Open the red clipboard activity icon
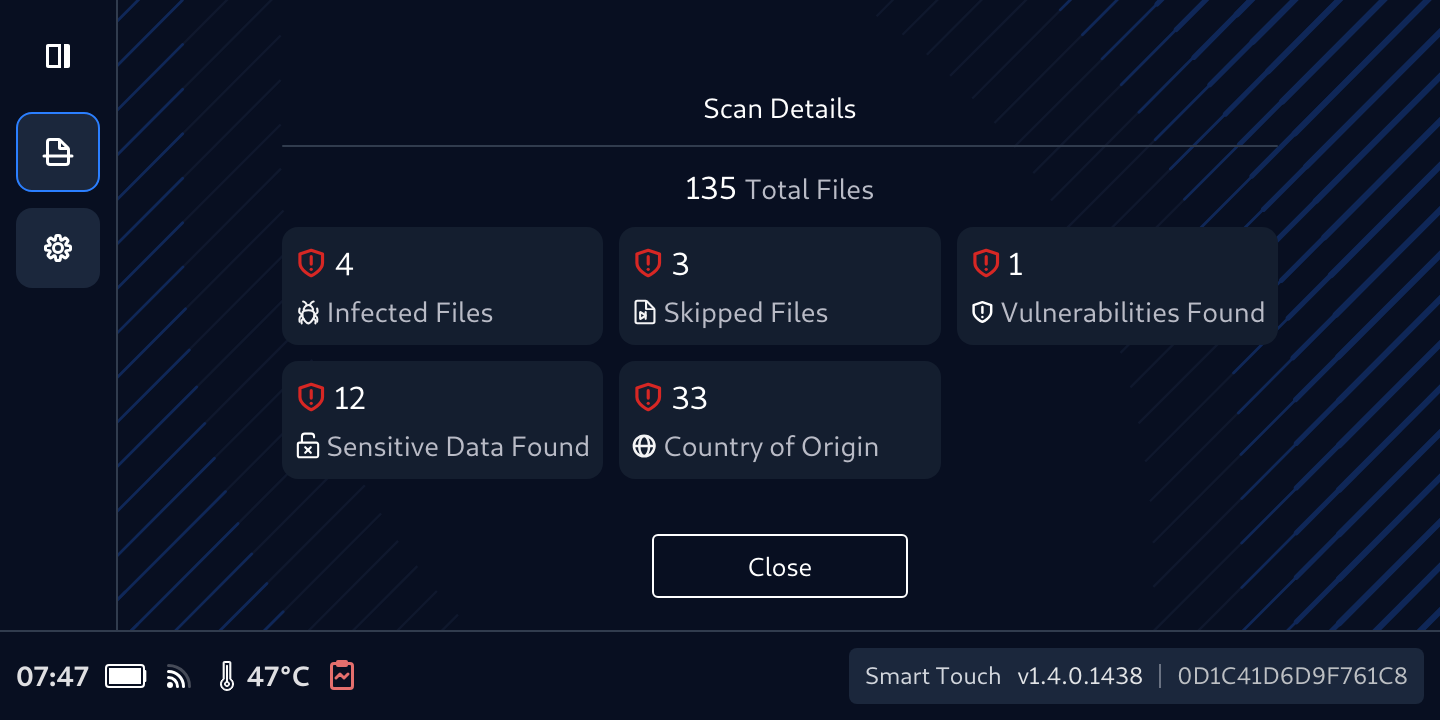 pyautogui.click(x=342, y=676)
